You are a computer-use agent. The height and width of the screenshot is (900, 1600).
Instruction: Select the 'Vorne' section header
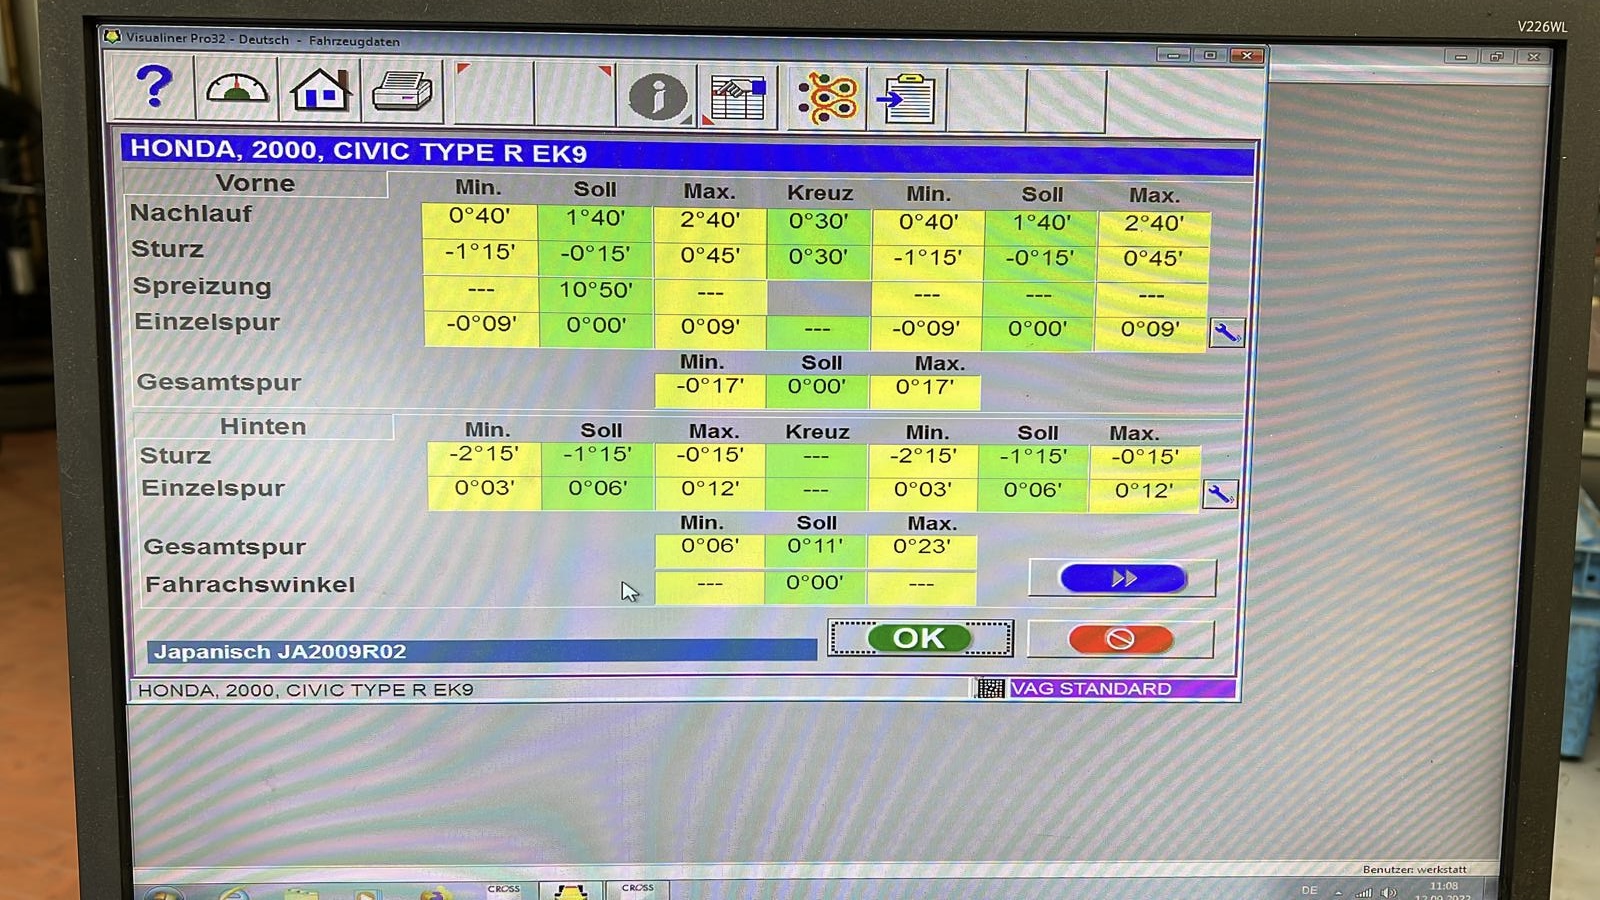click(255, 183)
